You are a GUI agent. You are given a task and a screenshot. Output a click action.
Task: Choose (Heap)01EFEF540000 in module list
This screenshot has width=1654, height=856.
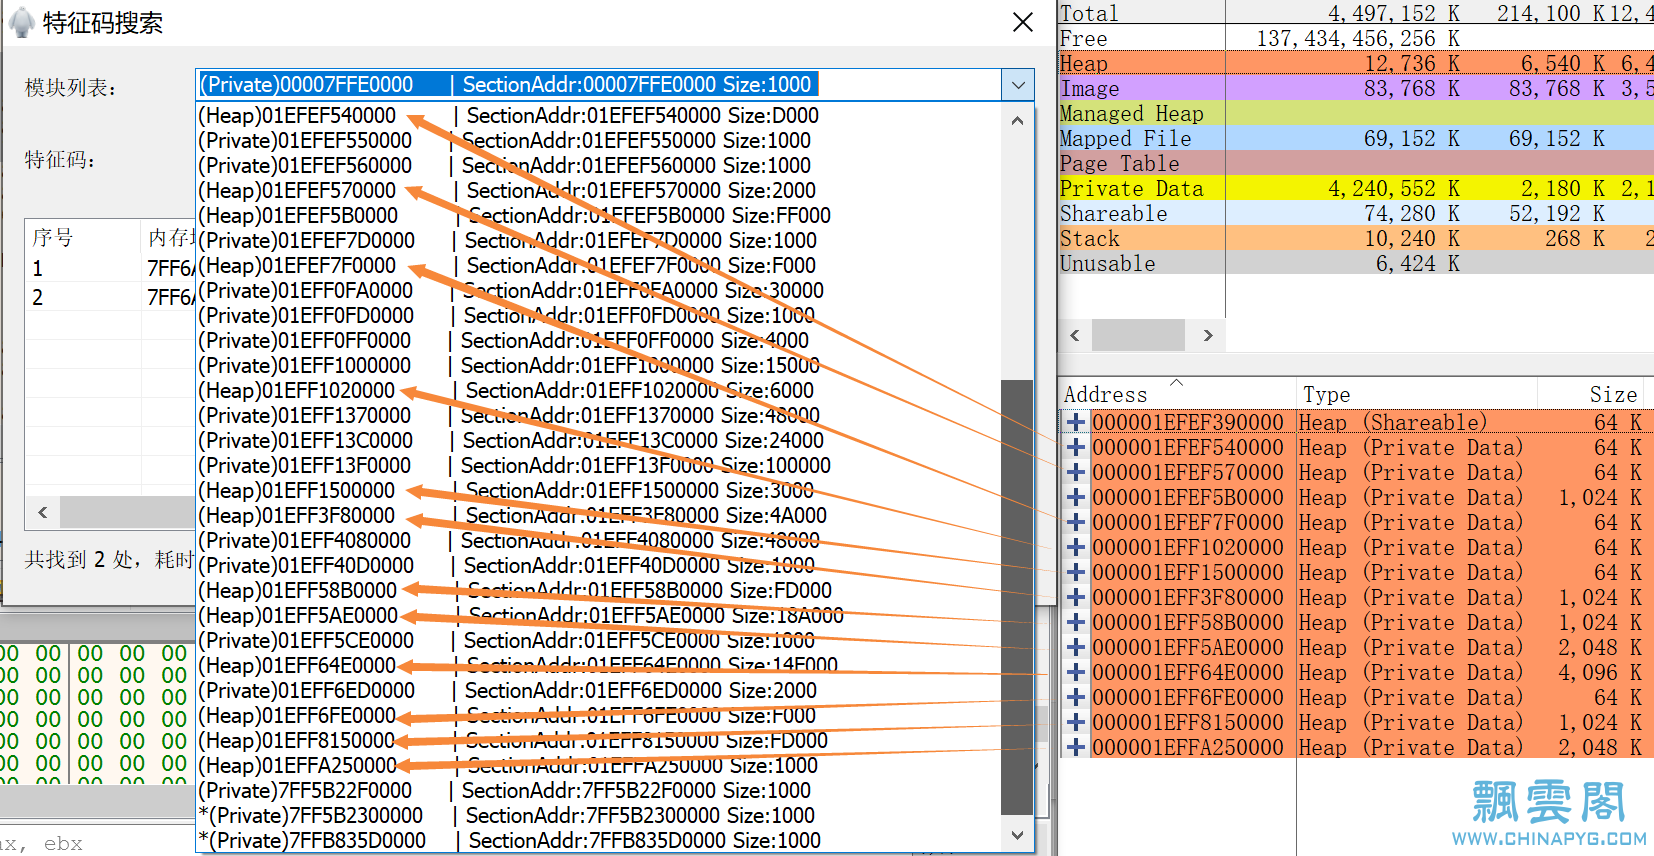(x=598, y=115)
